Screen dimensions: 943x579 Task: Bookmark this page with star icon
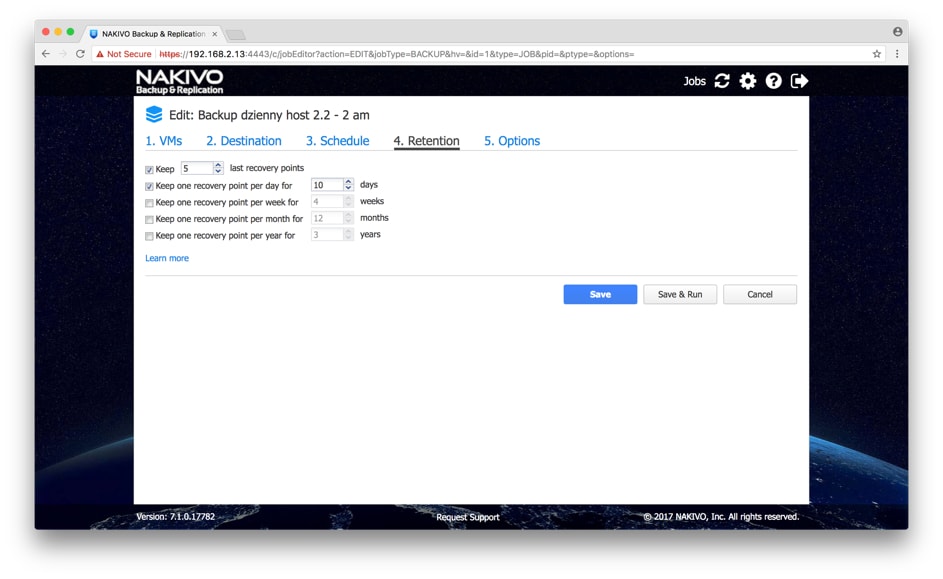pyautogui.click(x=877, y=54)
